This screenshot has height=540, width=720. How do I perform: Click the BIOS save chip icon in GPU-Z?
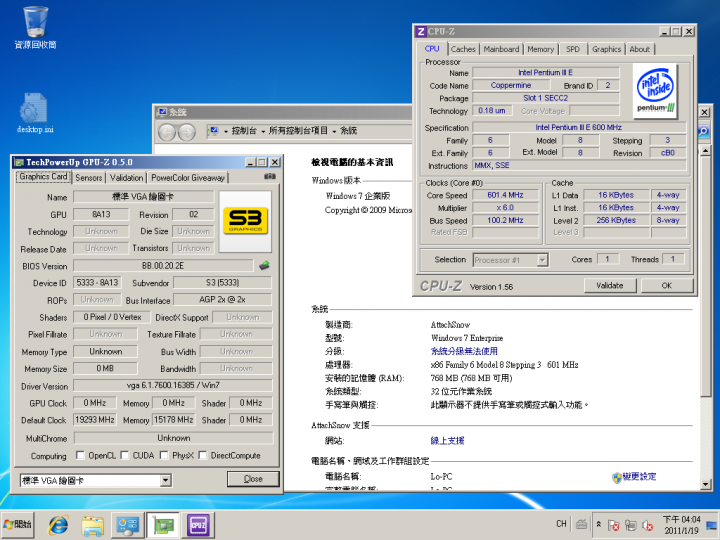[x=264, y=265]
